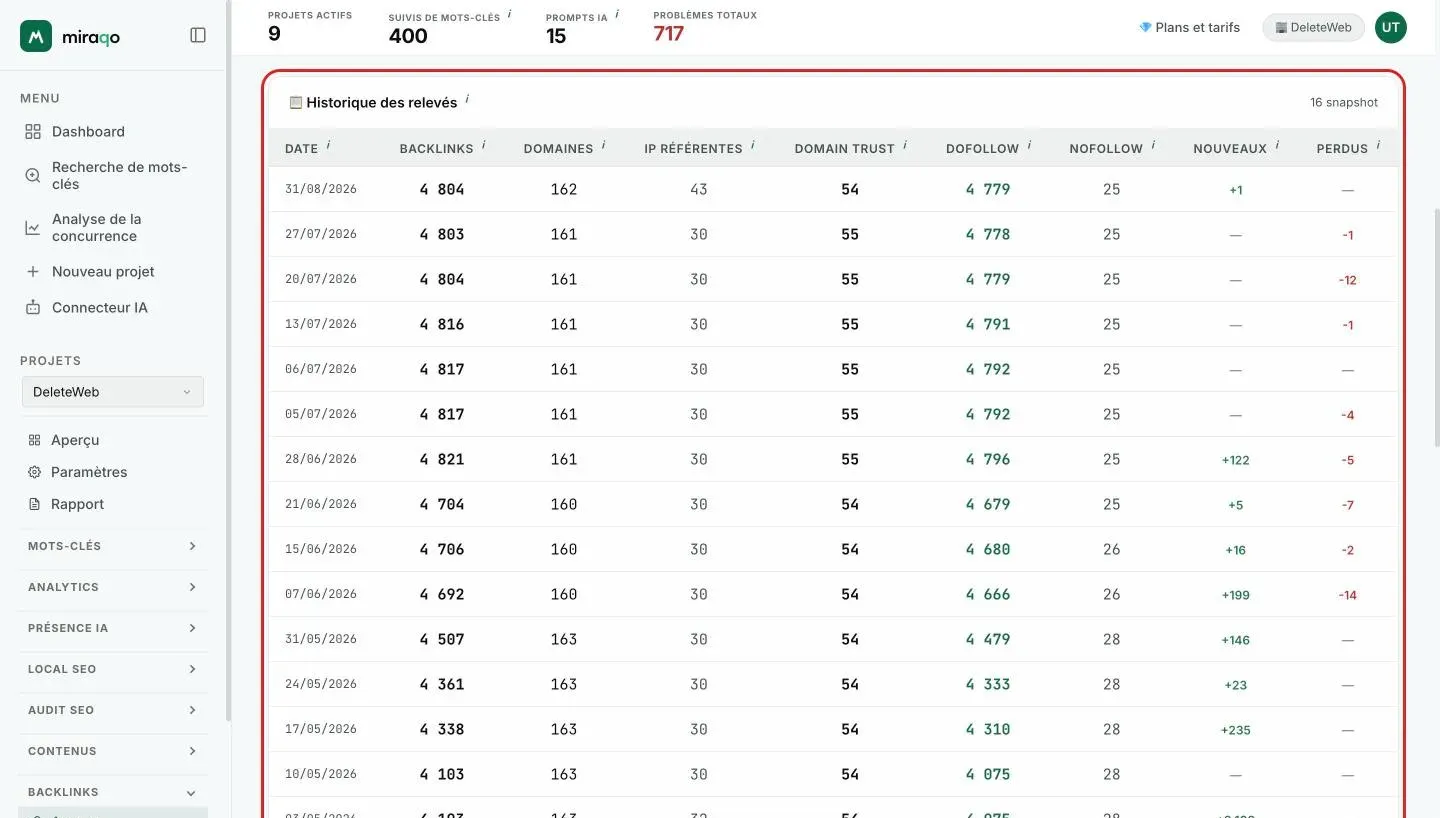The image size is (1440, 818).
Task: Click the DATE column header
Action: coord(301,149)
